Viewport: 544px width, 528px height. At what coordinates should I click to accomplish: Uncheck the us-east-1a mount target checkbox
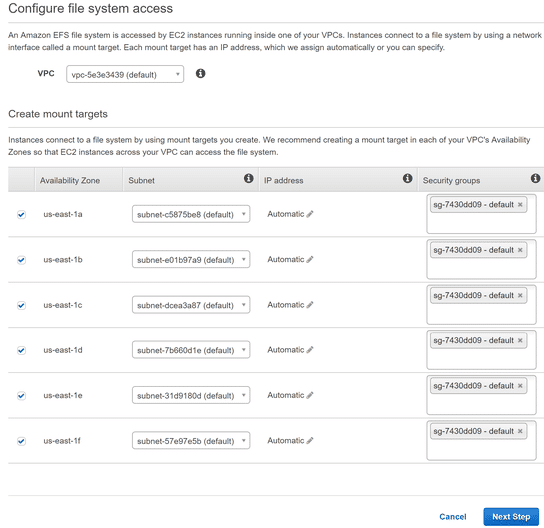coord(22,214)
